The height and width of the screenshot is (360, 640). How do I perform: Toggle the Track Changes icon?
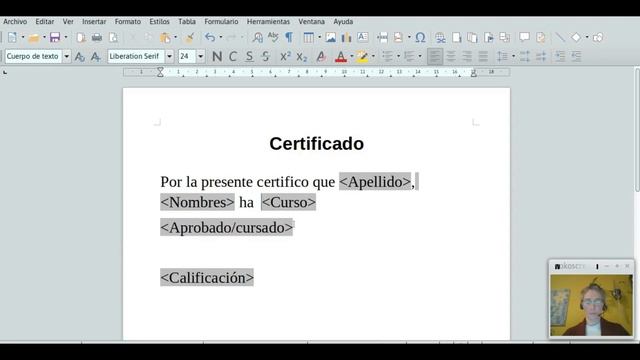[540, 38]
